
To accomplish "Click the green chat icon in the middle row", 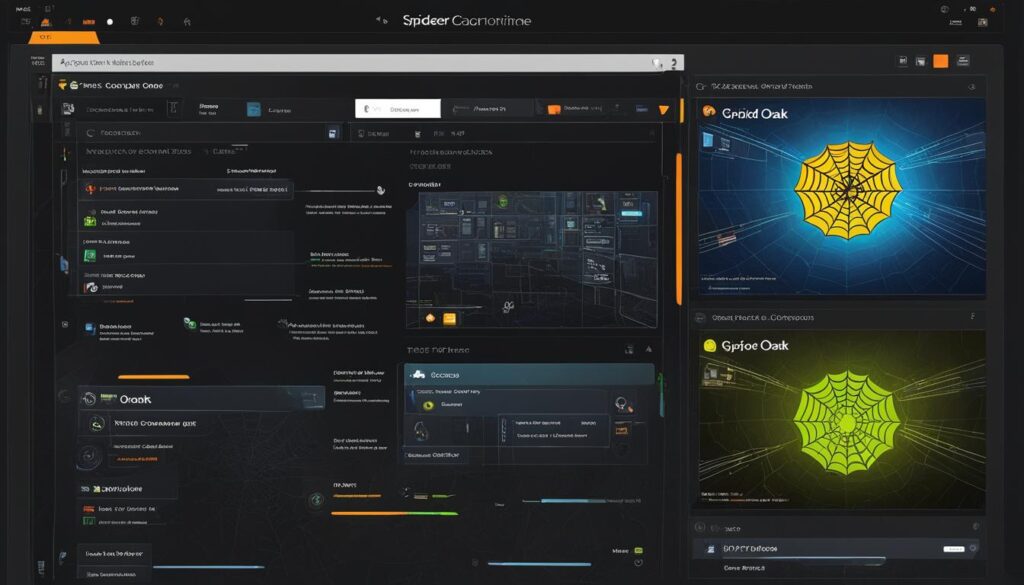I will point(189,323).
